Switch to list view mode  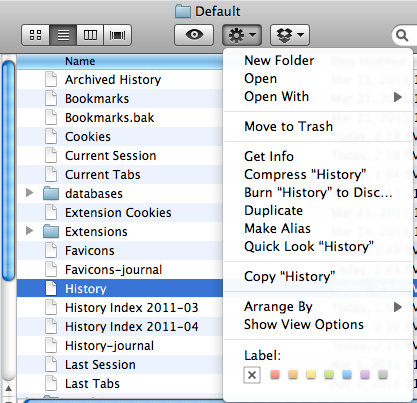click(63, 35)
